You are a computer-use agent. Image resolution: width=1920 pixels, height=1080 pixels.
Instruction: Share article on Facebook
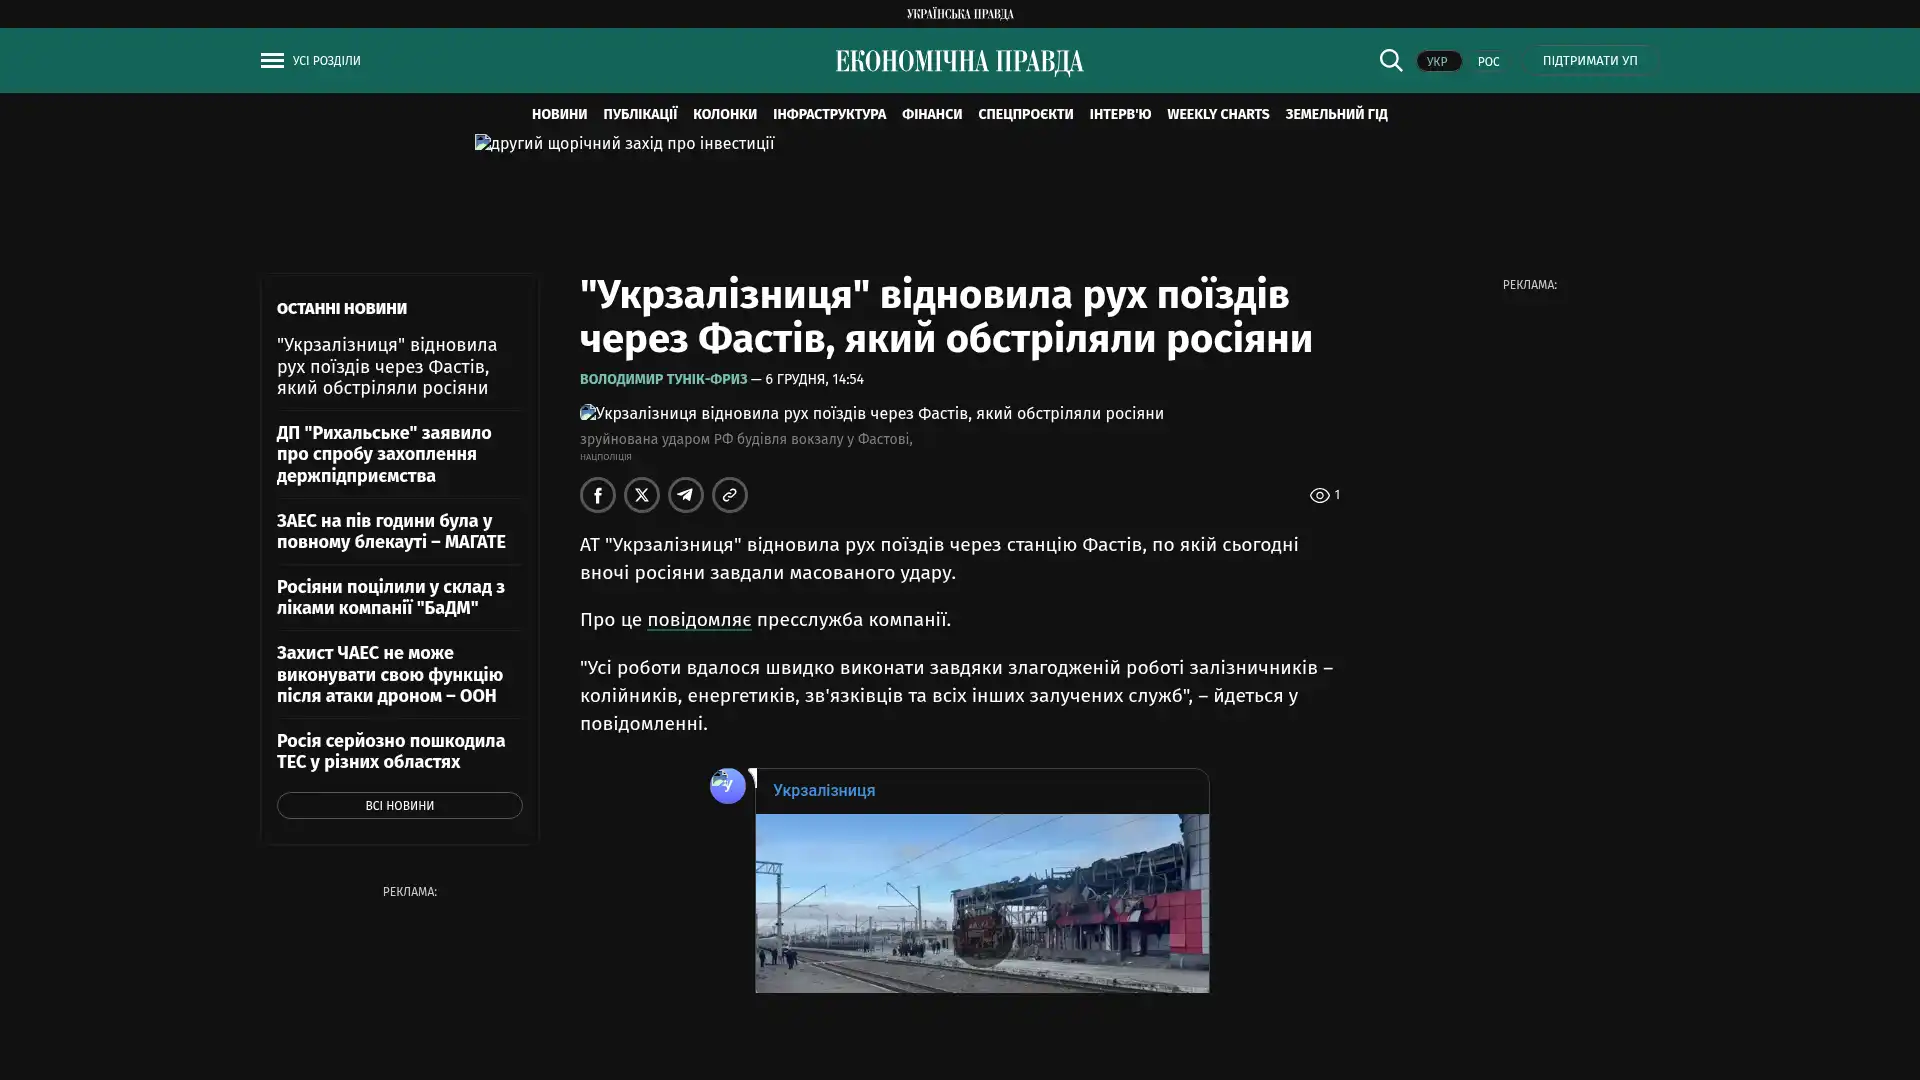click(597, 495)
